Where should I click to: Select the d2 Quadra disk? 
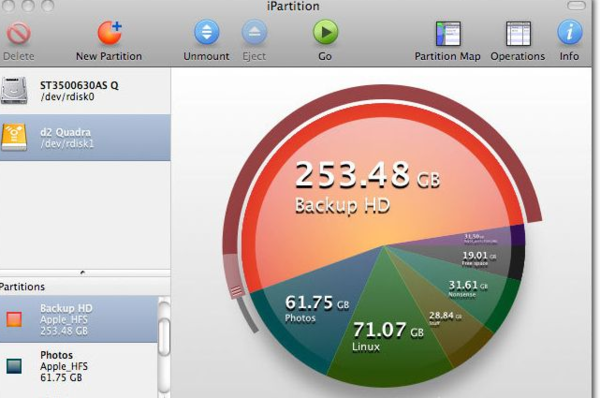point(85,137)
